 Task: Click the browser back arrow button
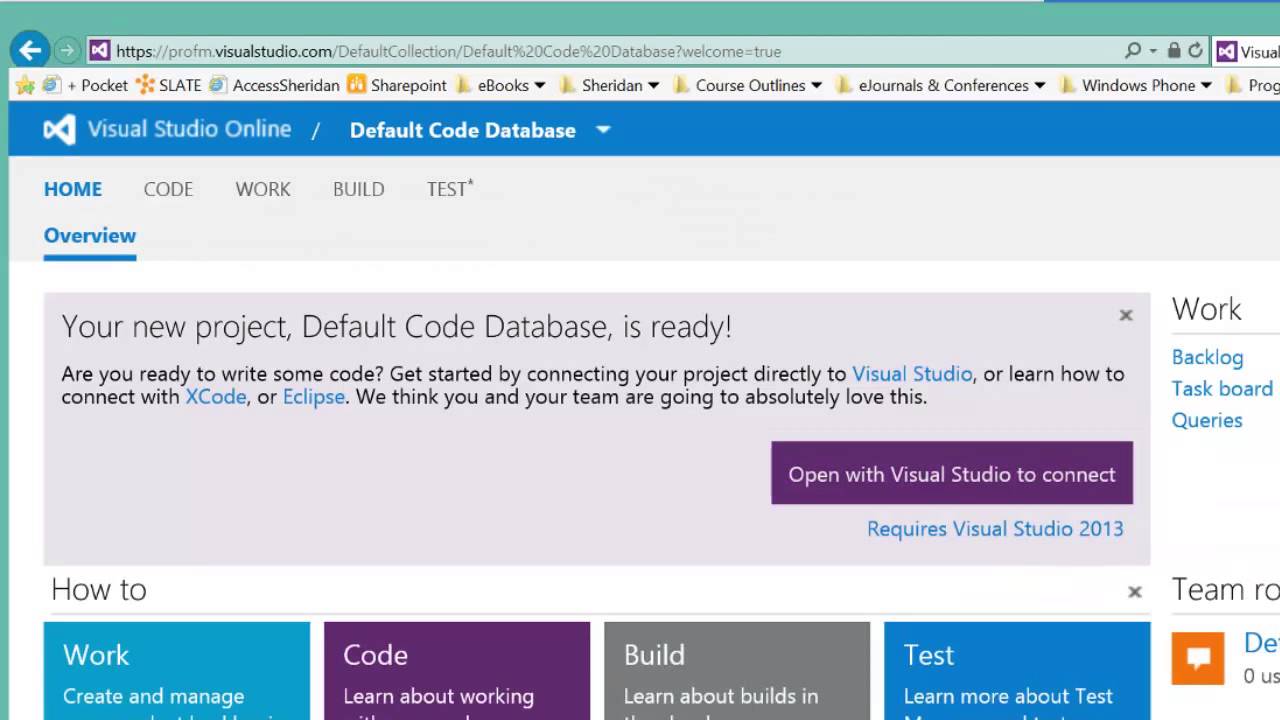[30, 50]
